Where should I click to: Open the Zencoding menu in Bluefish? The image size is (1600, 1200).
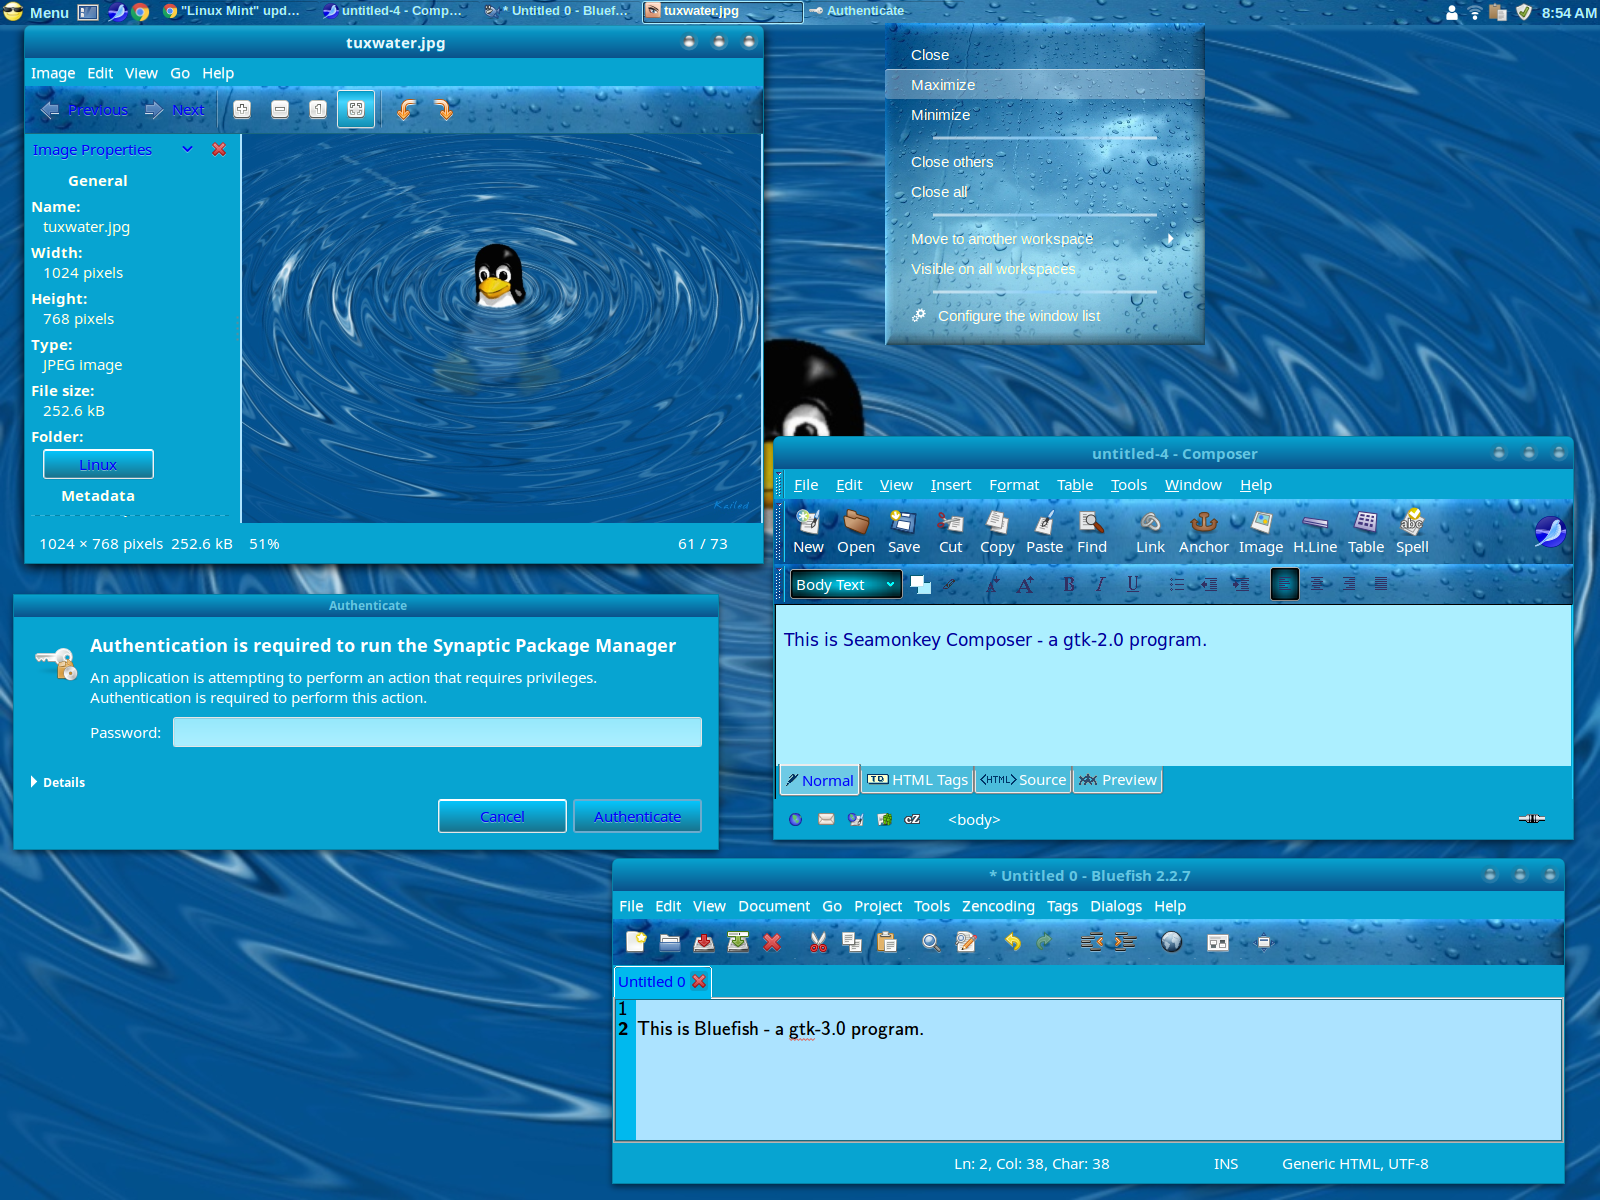(998, 906)
